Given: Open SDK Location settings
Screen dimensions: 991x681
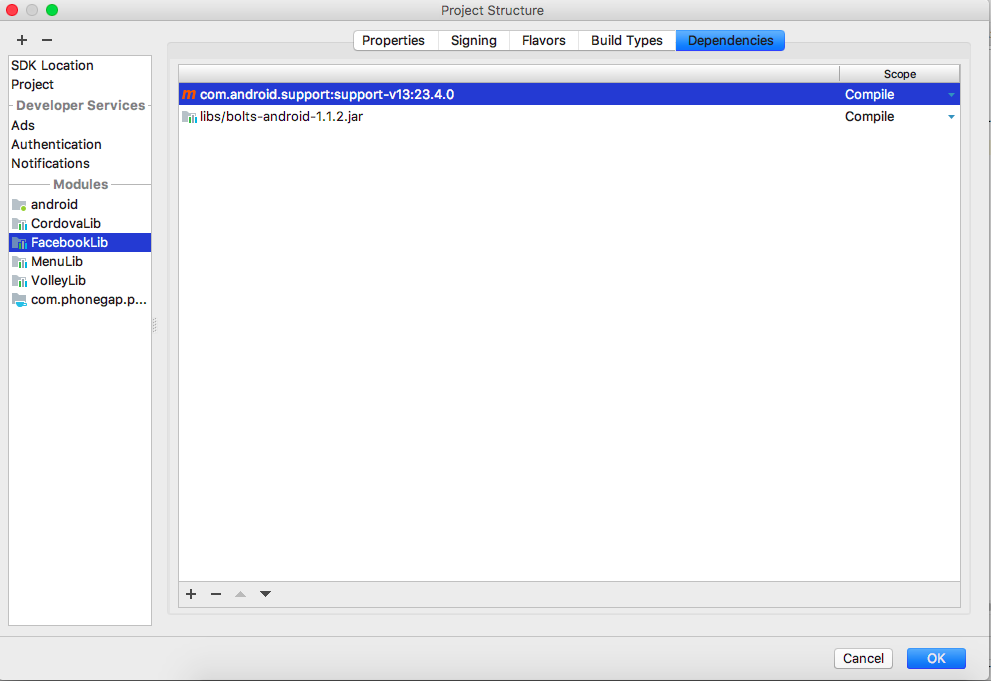Looking at the screenshot, I should (x=52, y=65).
